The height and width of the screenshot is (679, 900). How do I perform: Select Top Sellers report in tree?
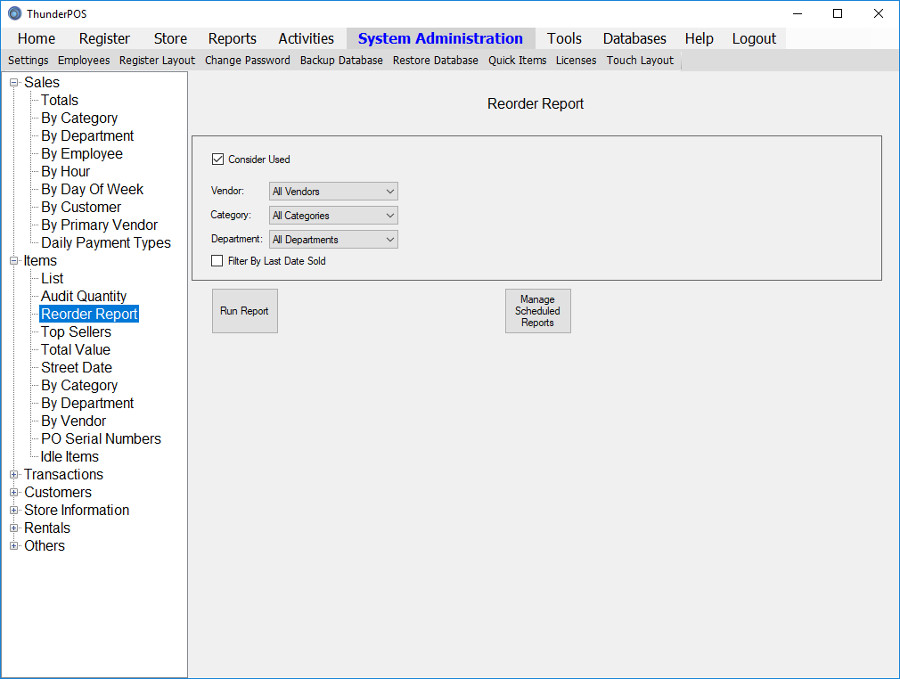[76, 332]
